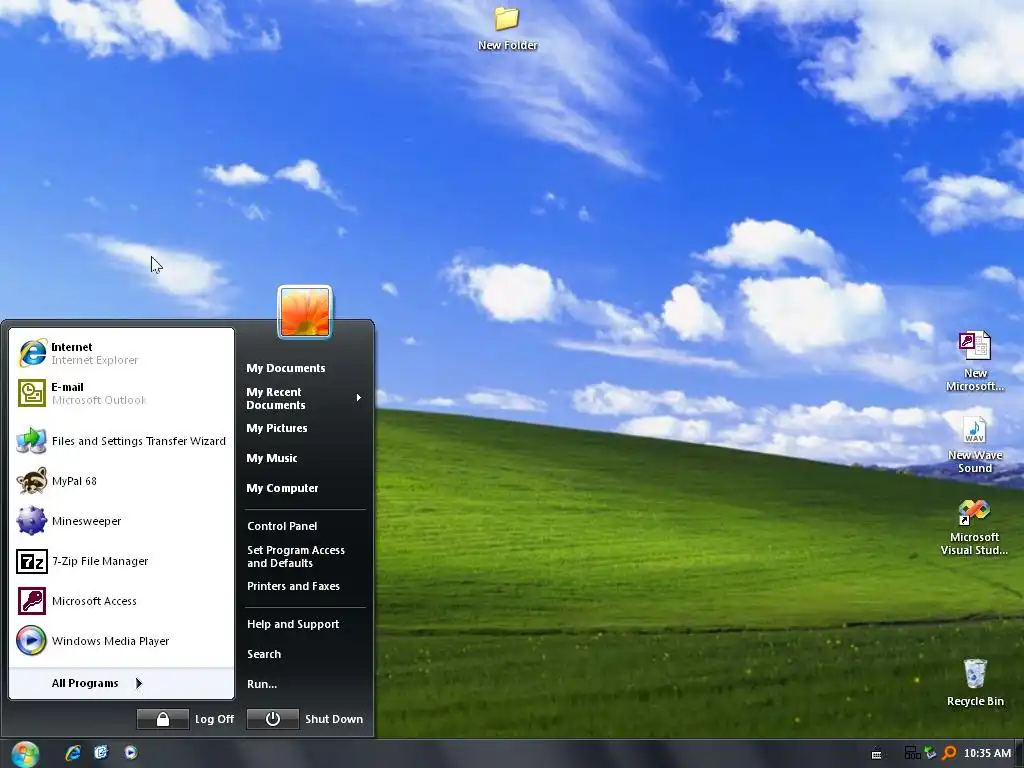
Task: Launch Internet Explorer from quick launch
Action: tap(73, 753)
